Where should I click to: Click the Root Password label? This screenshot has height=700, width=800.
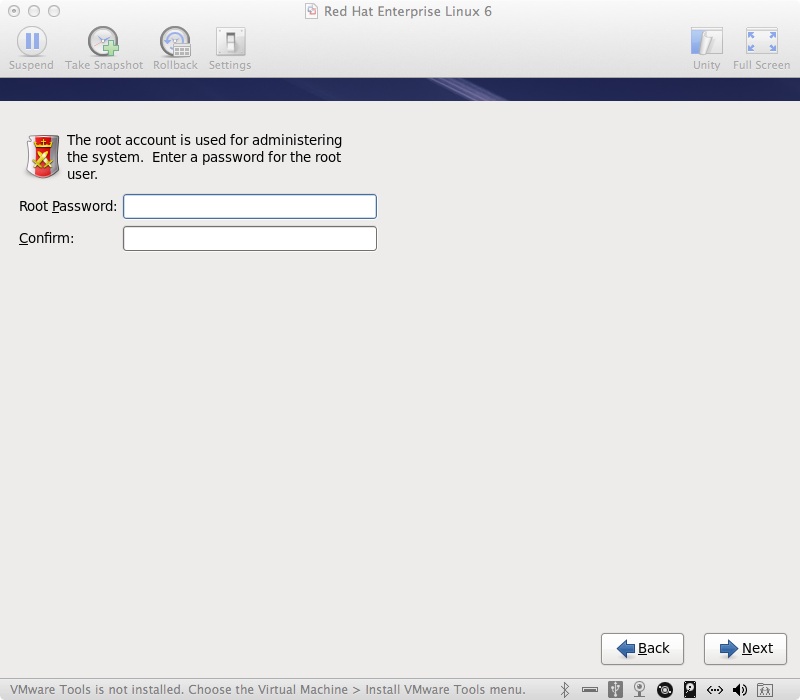(x=68, y=206)
